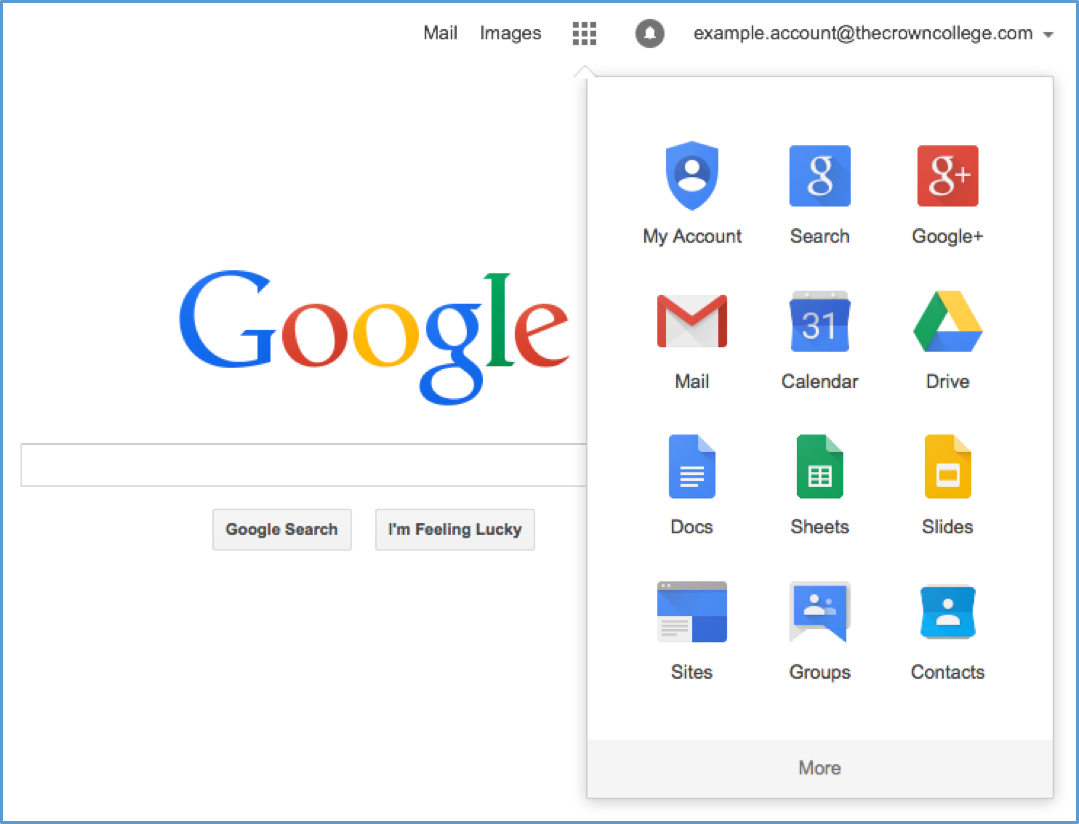Click the I'm Feeling Lucky button
The width and height of the screenshot is (1079, 824).
[455, 529]
